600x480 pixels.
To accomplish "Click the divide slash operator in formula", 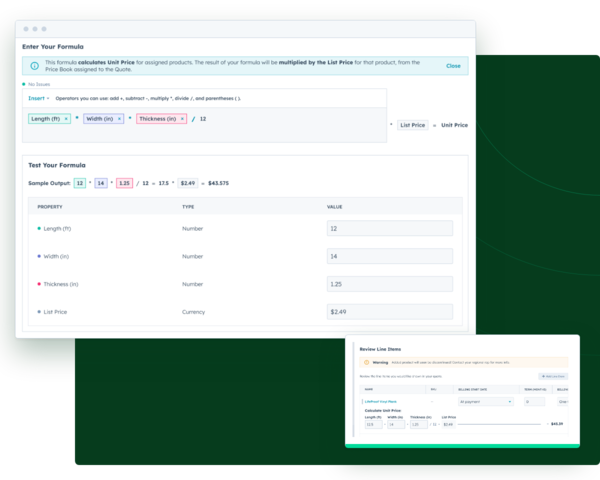I will click(x=193, y=119).
